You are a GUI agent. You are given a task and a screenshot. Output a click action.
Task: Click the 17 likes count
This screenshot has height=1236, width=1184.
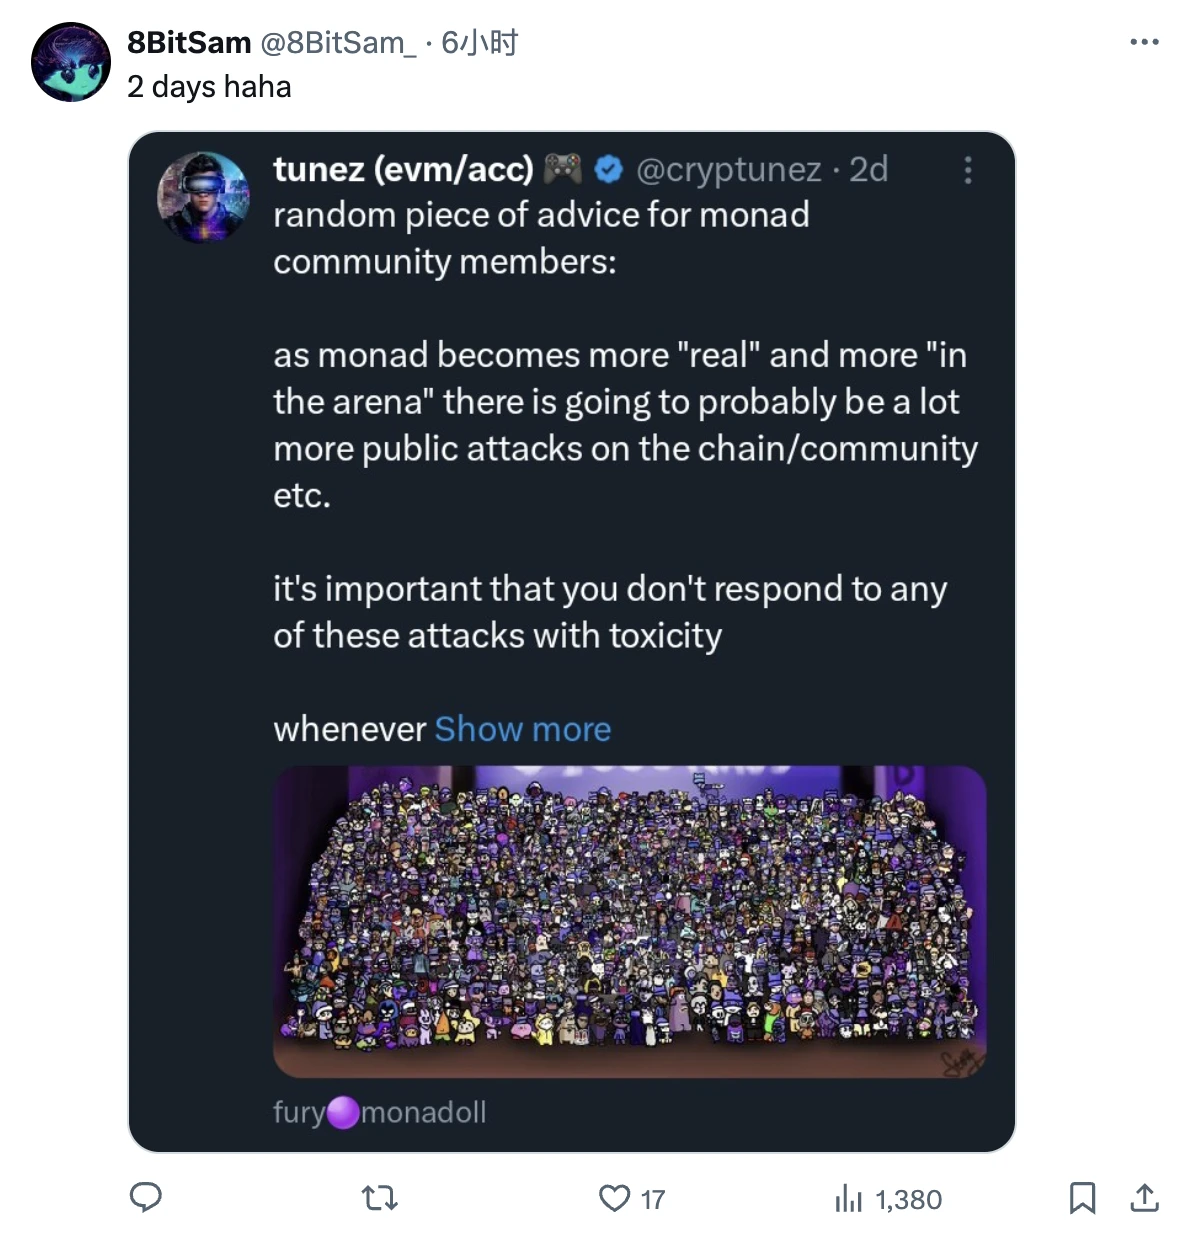point(653,1199)
